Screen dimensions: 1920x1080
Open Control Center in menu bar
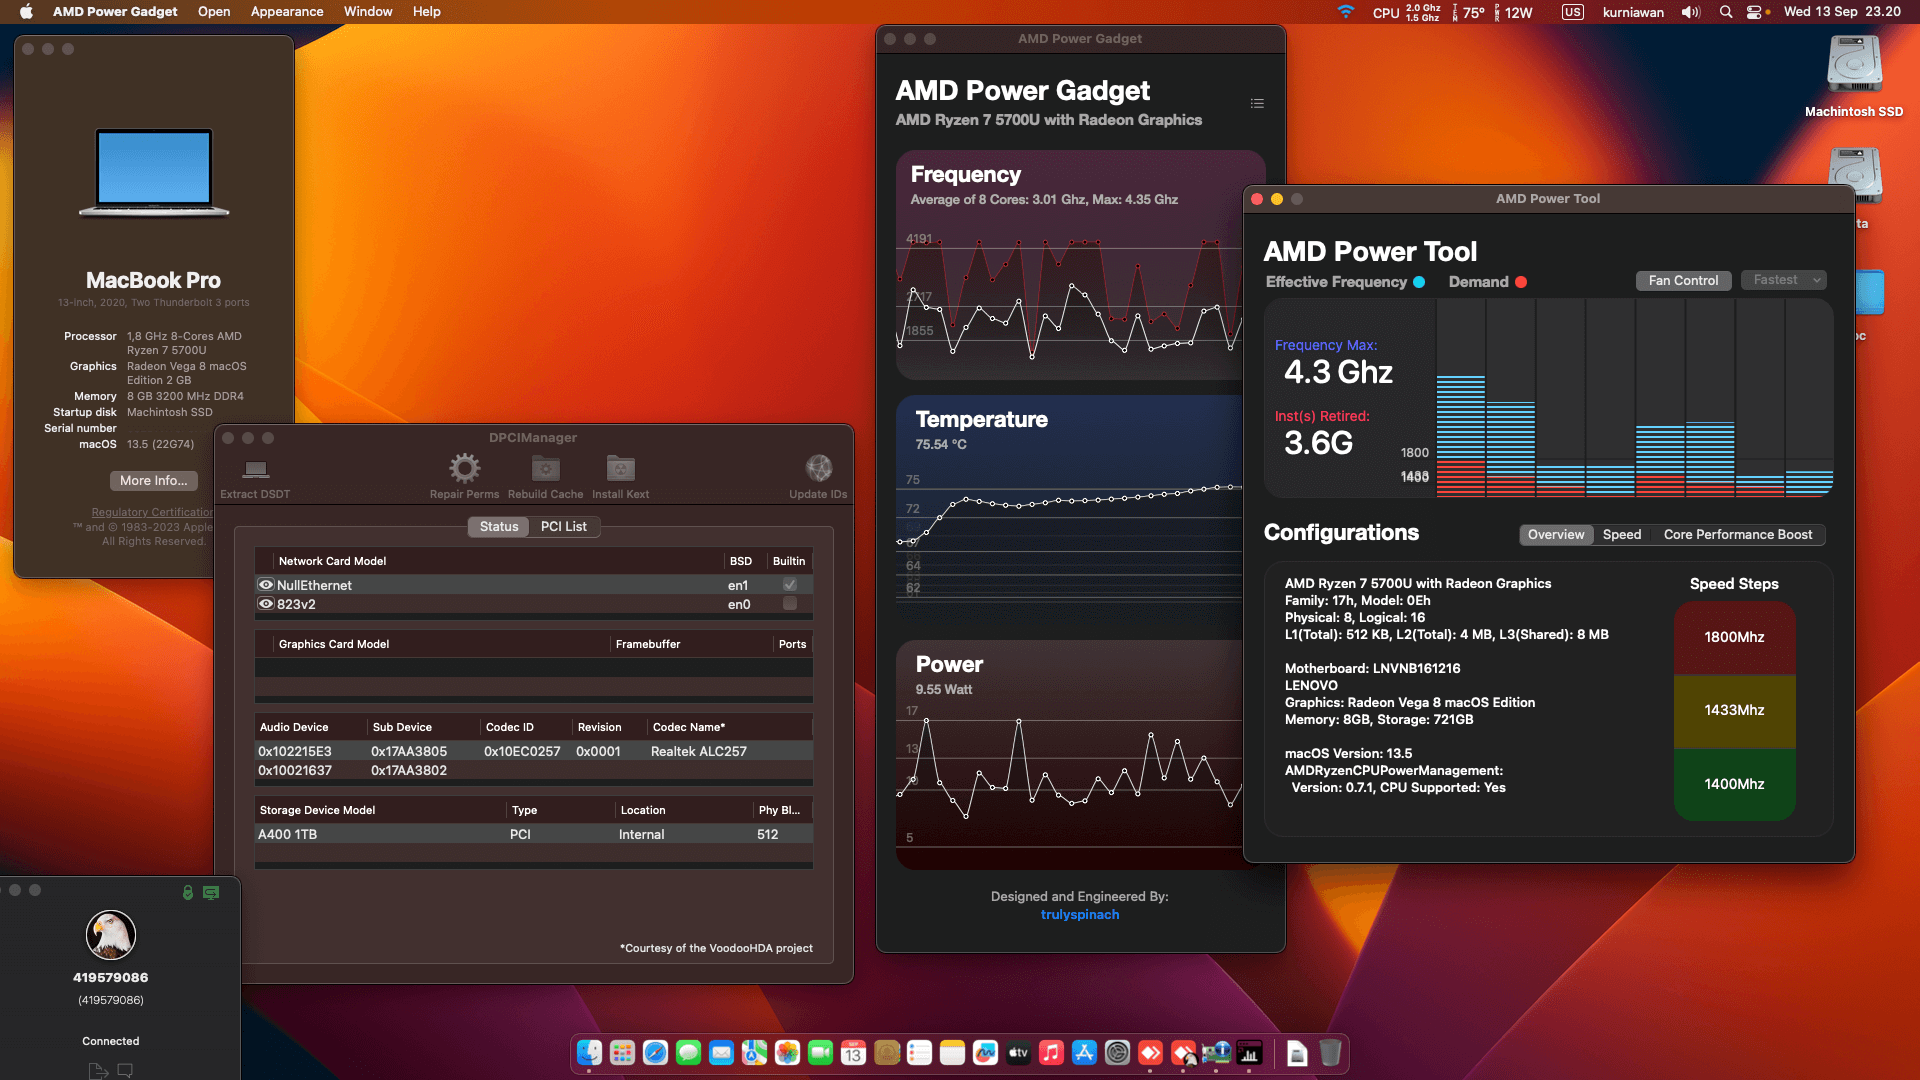[1754, 12]
